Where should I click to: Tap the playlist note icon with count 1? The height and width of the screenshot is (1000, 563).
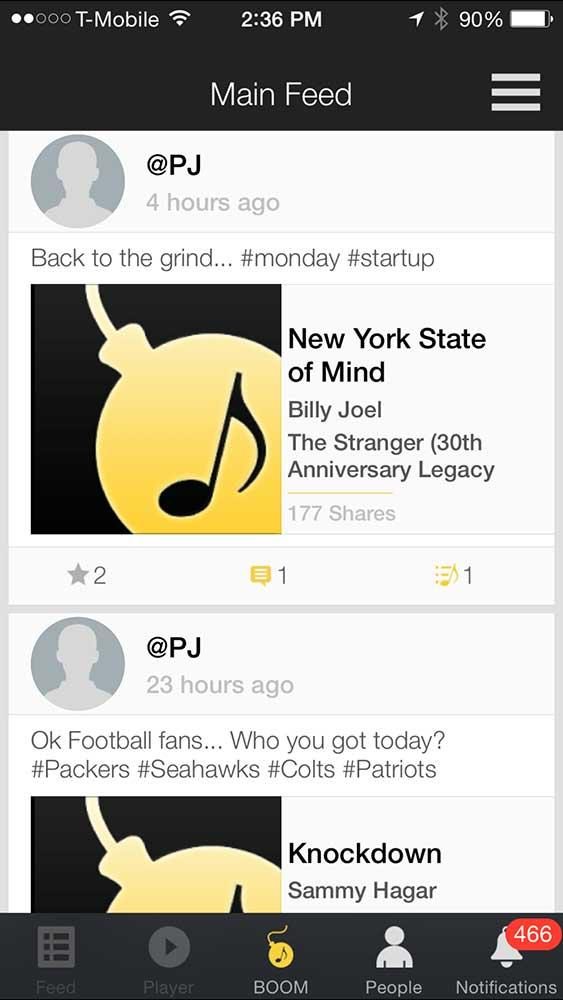coord(445,576)
